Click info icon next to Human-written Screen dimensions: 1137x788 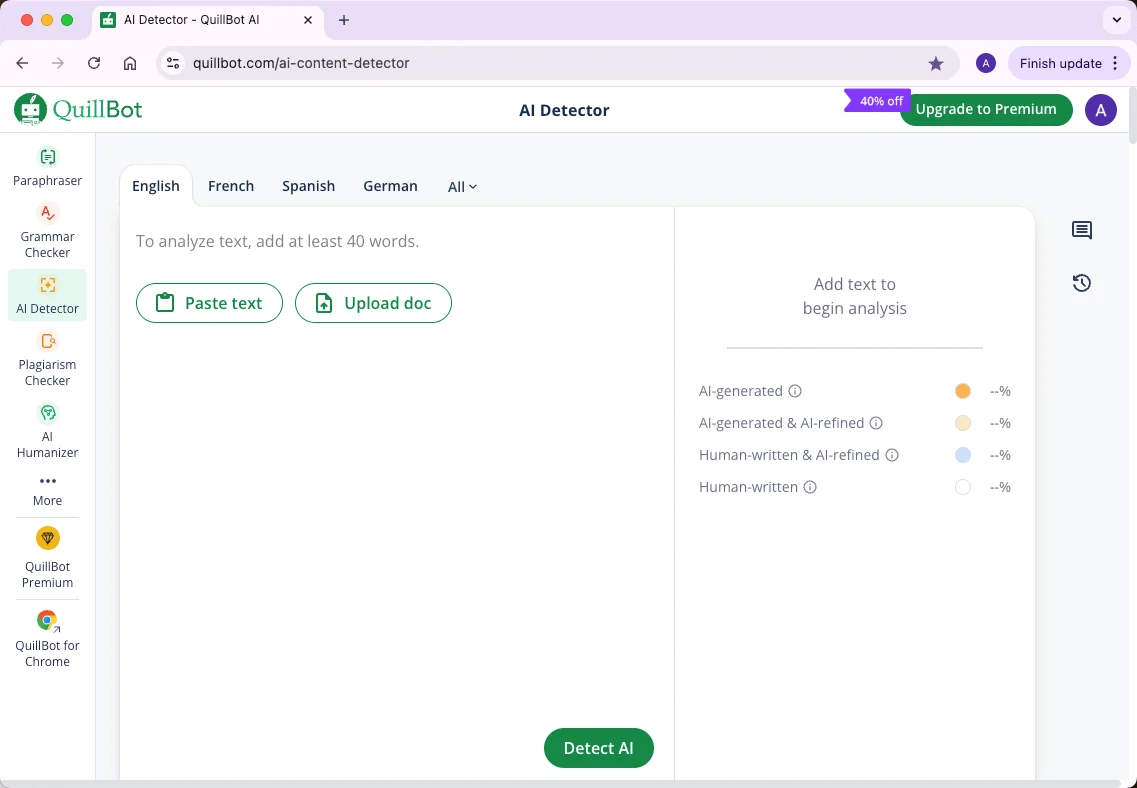810,487
